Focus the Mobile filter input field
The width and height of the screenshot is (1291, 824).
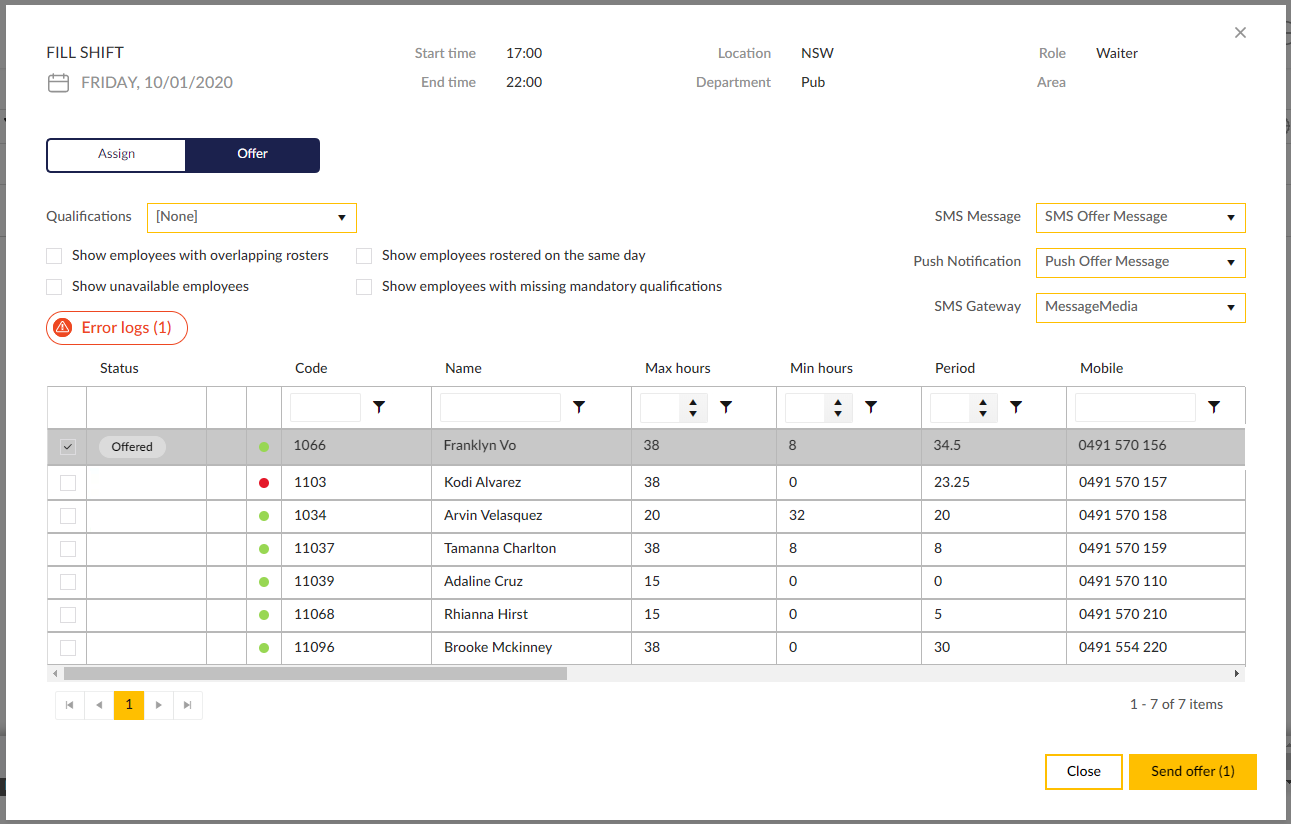tap(1135, 407)
